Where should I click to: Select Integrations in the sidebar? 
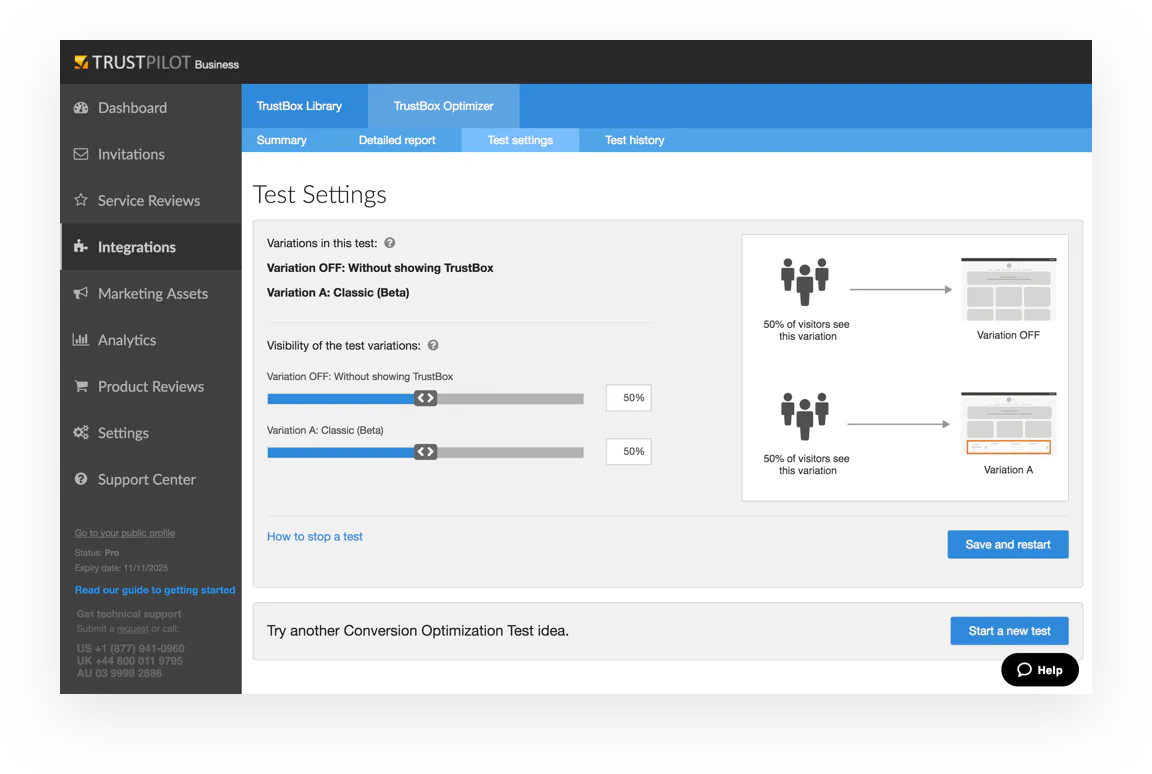(151, 247)
